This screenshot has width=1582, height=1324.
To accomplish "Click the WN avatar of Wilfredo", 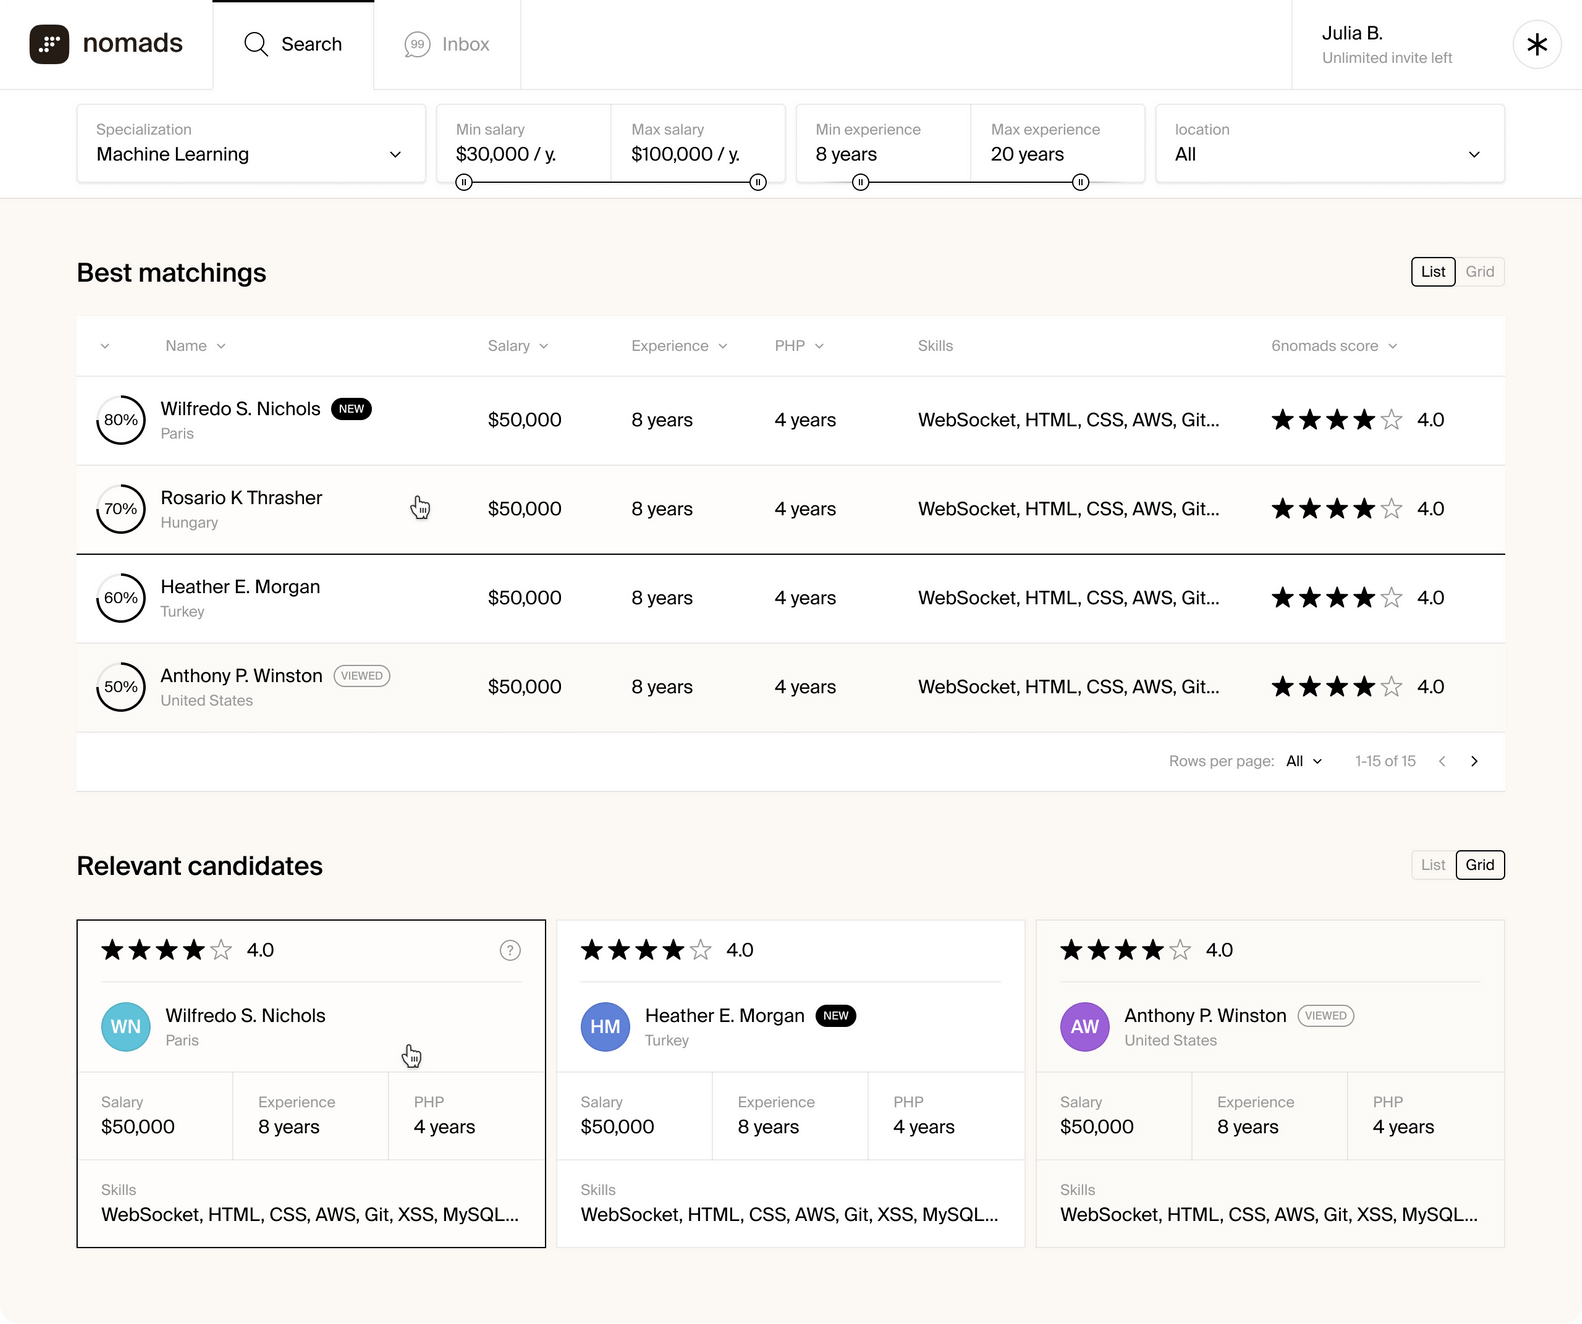I will pos(126,1027).
